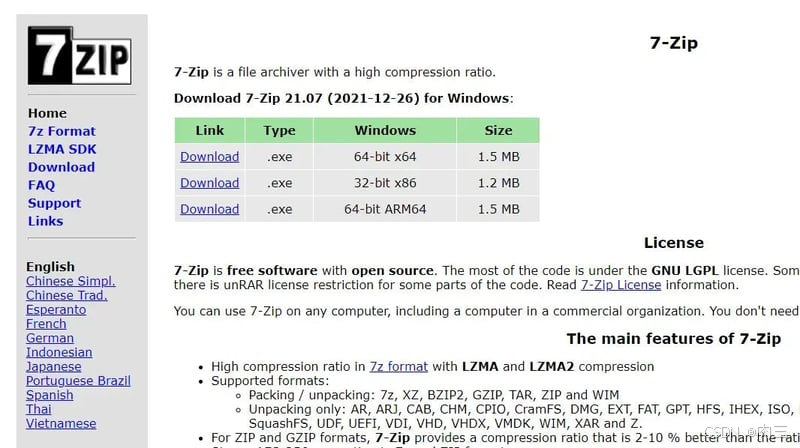Click the file archiver description sentence
The width and height of the screenshot is (800, 448).
[335, 72]
